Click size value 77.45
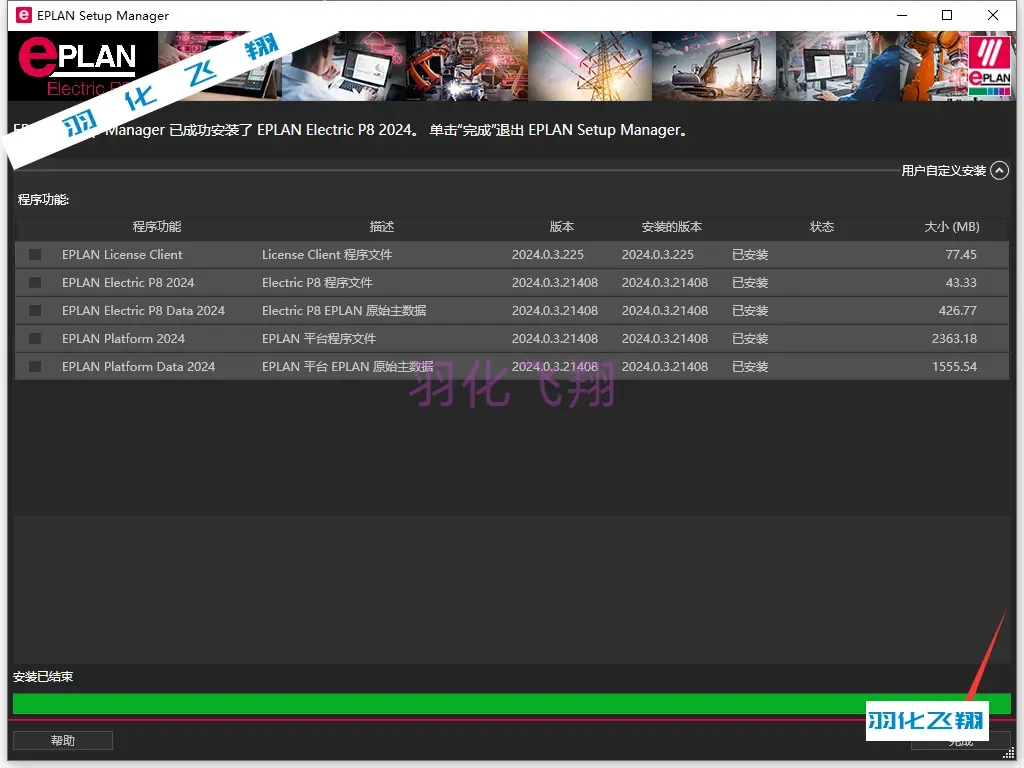Viewport: 1024px width, 768px height. 961,255
